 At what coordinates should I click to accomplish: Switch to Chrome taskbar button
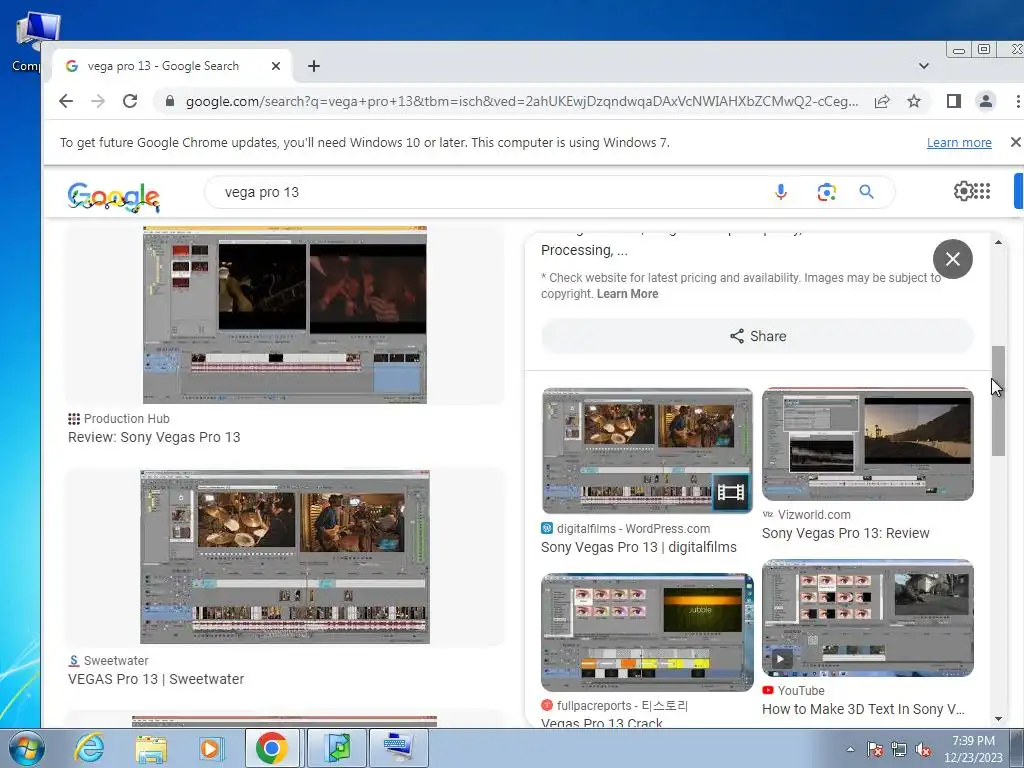click(x=272, y=748)
